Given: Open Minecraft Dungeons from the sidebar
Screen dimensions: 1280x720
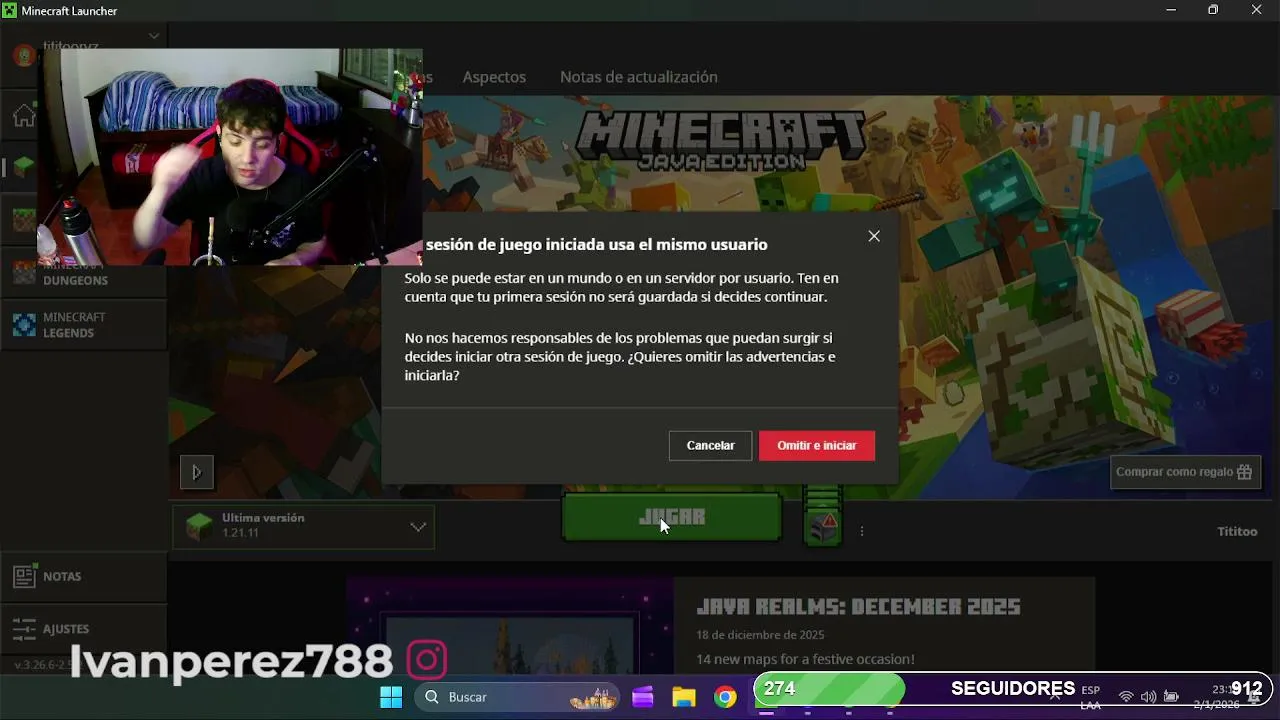Looking at the screenshot, I should coord(84,273).
